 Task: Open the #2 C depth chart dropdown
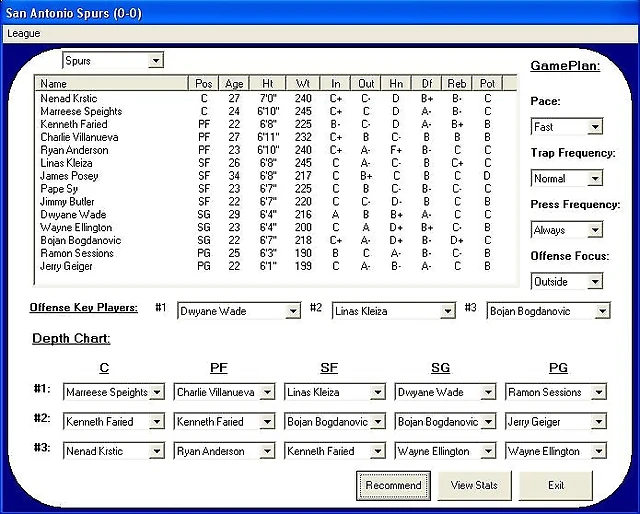click(x=114, y=421)
